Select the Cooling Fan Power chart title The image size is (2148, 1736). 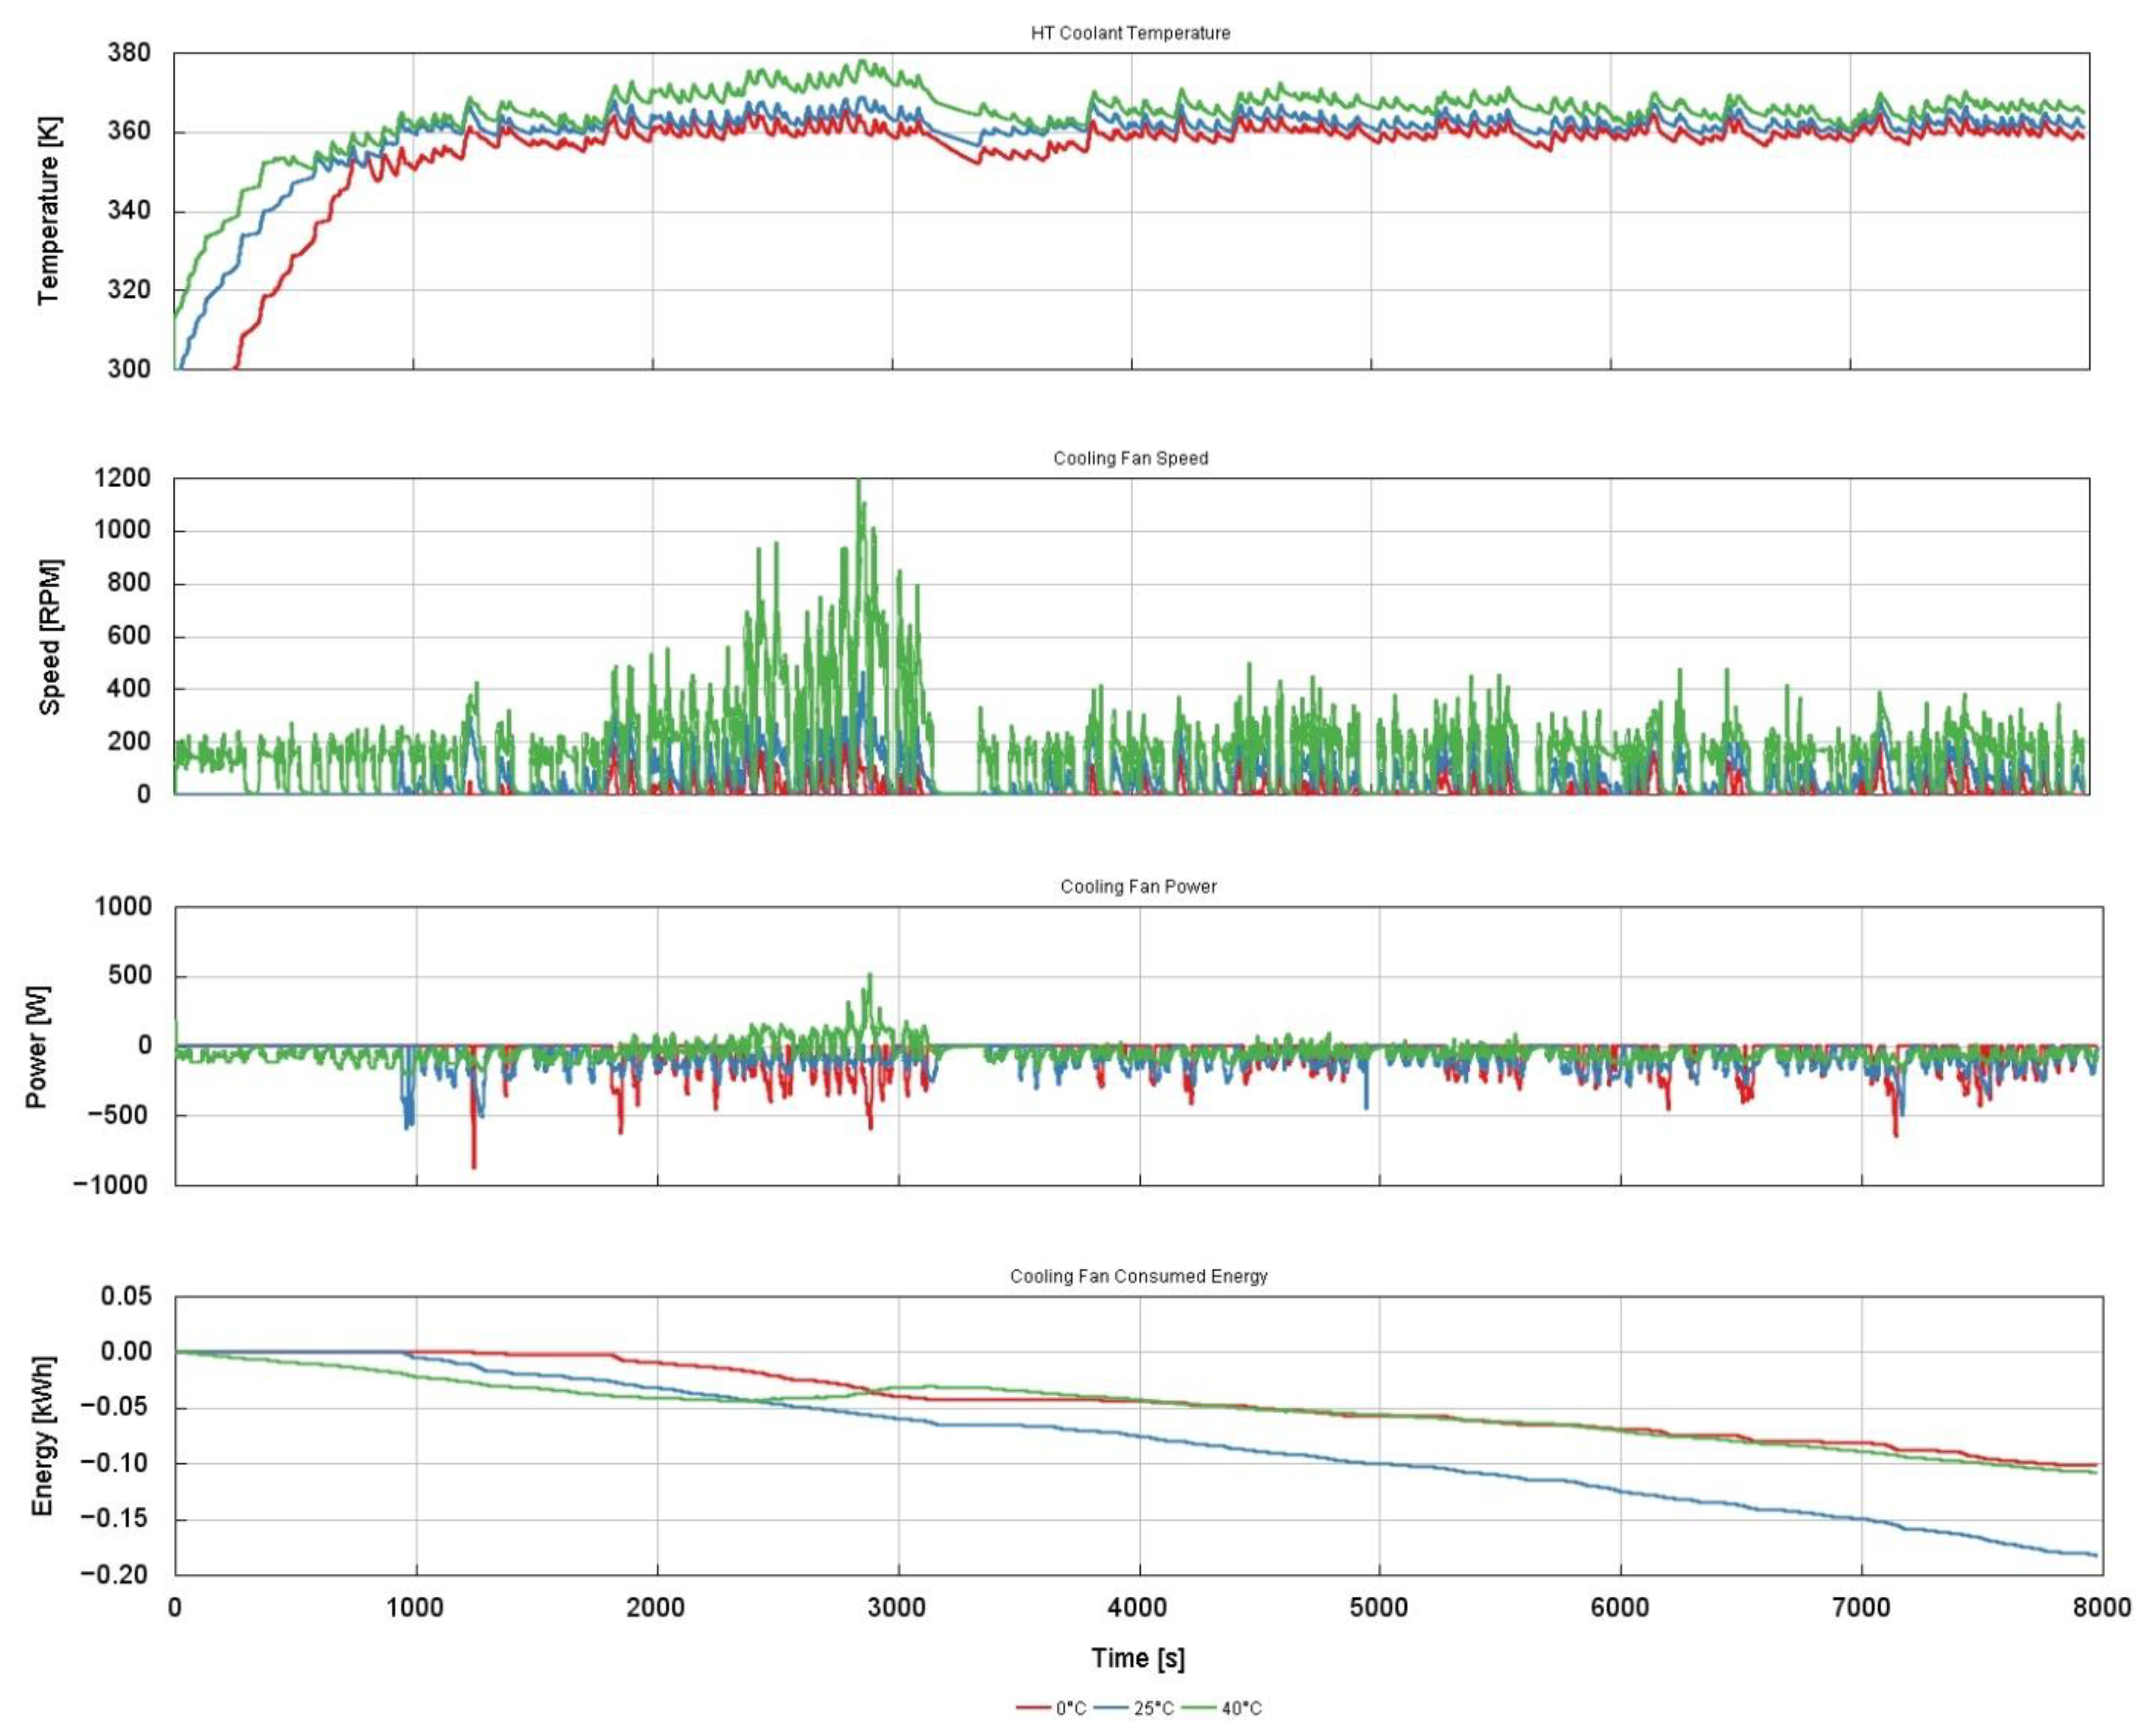pyautogui.click(x=1138, y=886)
